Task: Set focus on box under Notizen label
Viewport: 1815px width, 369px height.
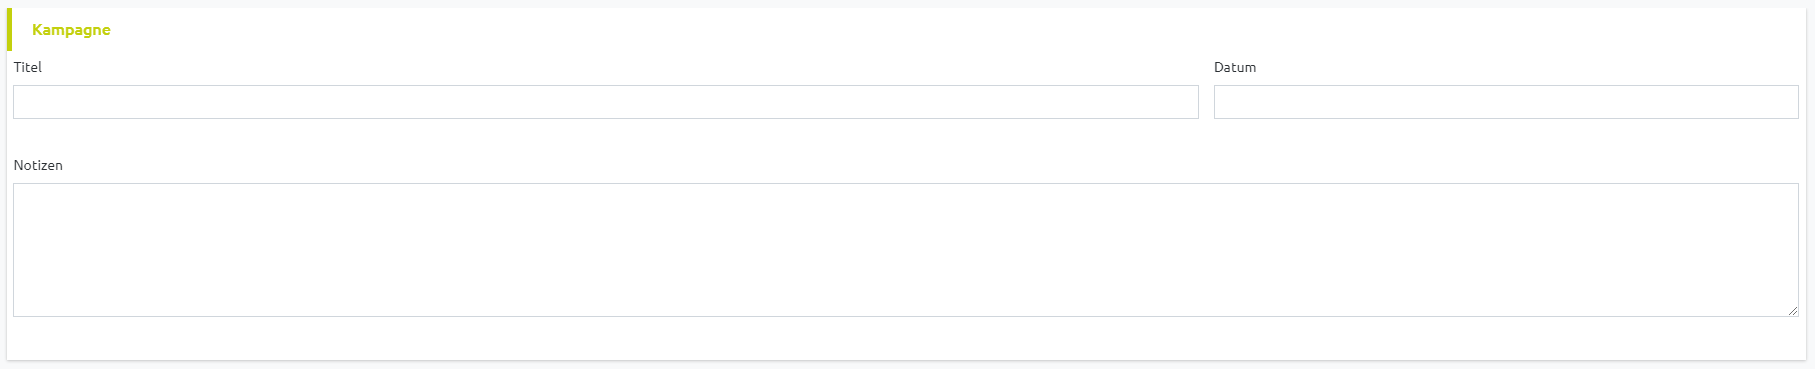Action: [x=905, y=250]
